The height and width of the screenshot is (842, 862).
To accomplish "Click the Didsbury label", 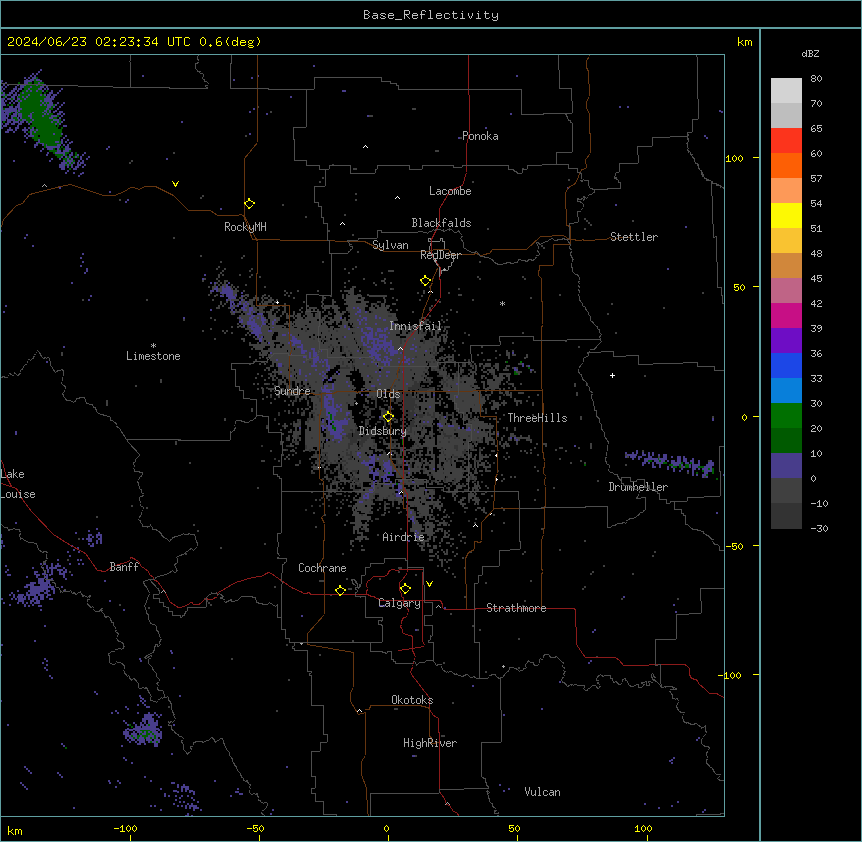I will tap(383, 431).
